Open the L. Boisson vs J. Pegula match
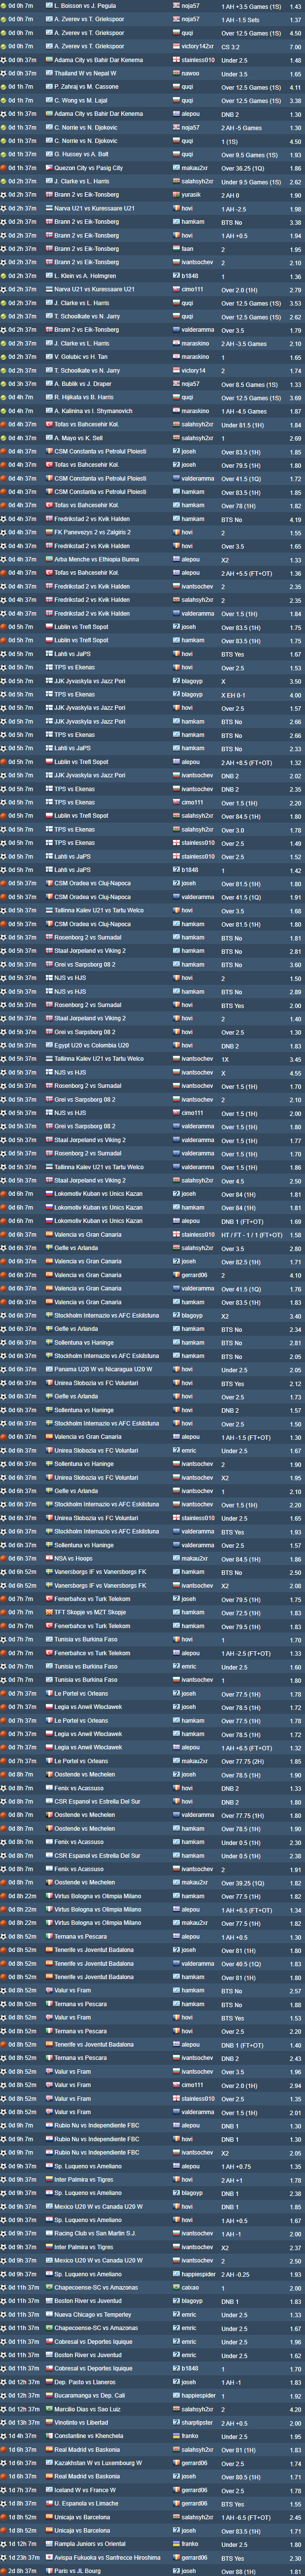Viewport: 305px width, 2576px height. coord(85,6)
